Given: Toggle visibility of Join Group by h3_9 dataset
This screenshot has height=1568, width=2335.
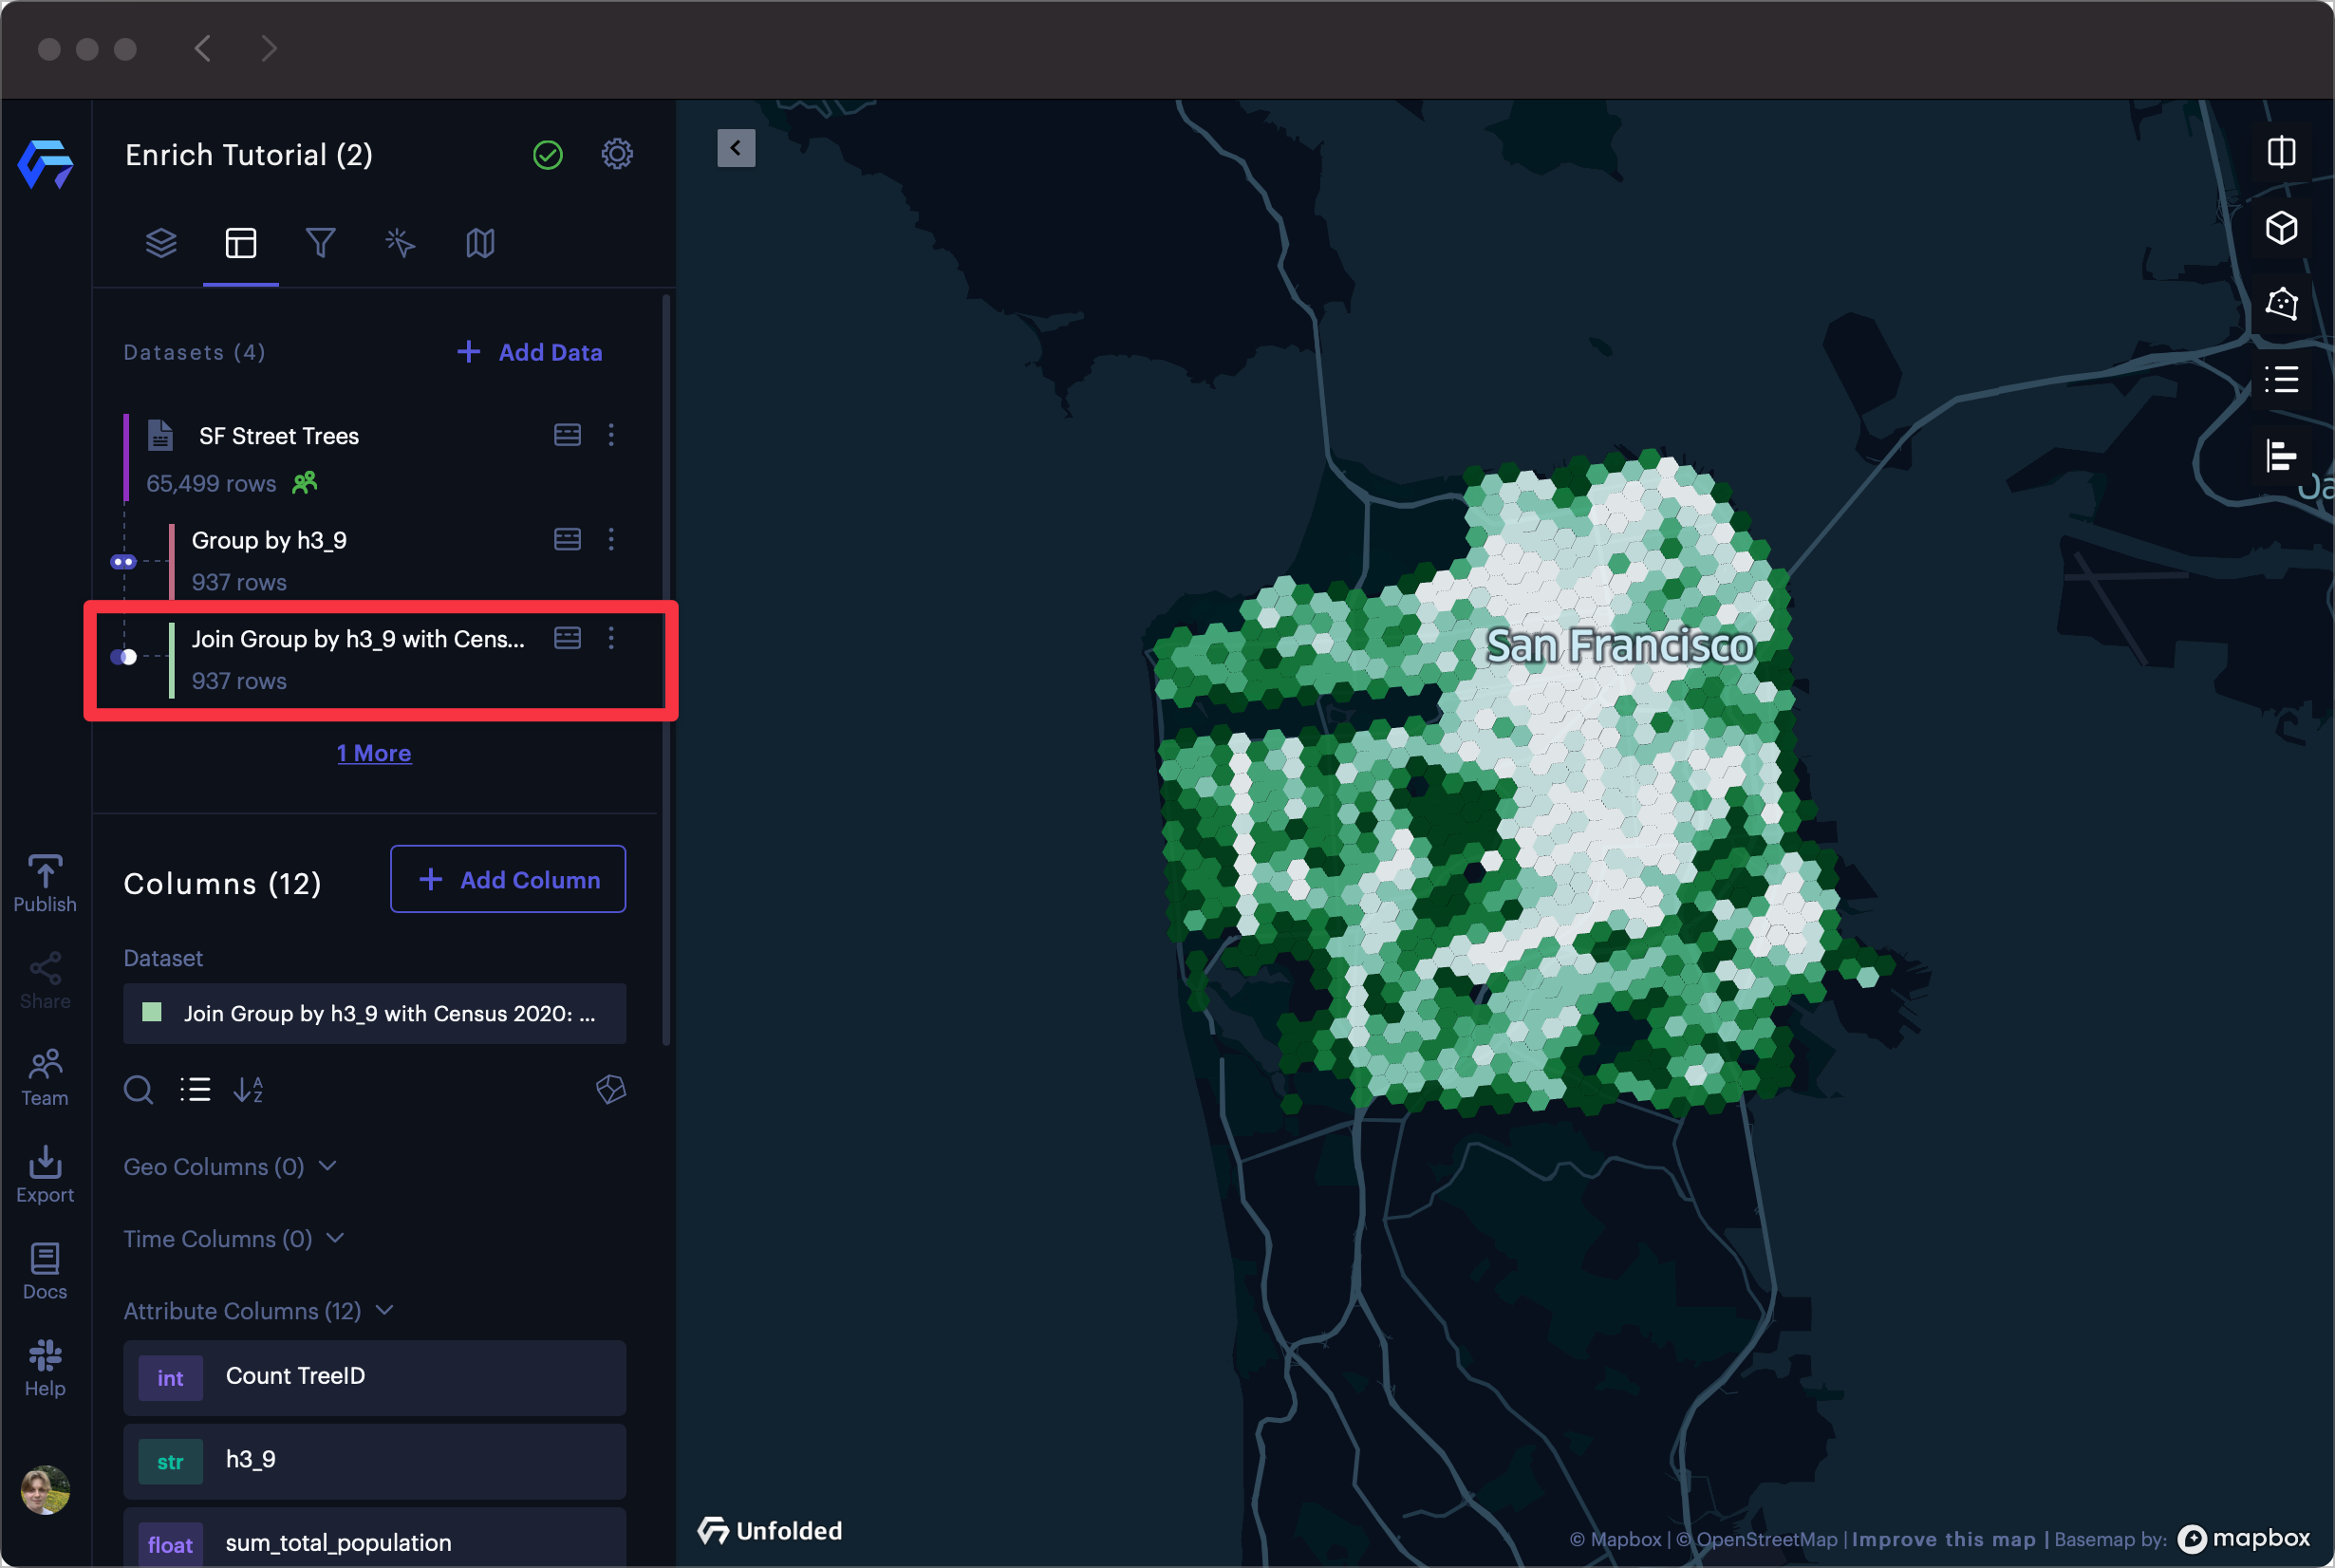Looking at the screenshot, I should pos(126,656).
